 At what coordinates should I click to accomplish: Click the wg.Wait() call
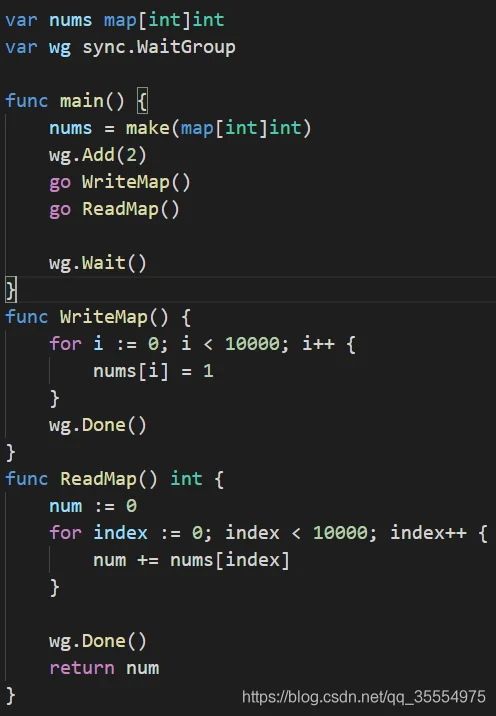pyautogui.click(x=98, y=263)
